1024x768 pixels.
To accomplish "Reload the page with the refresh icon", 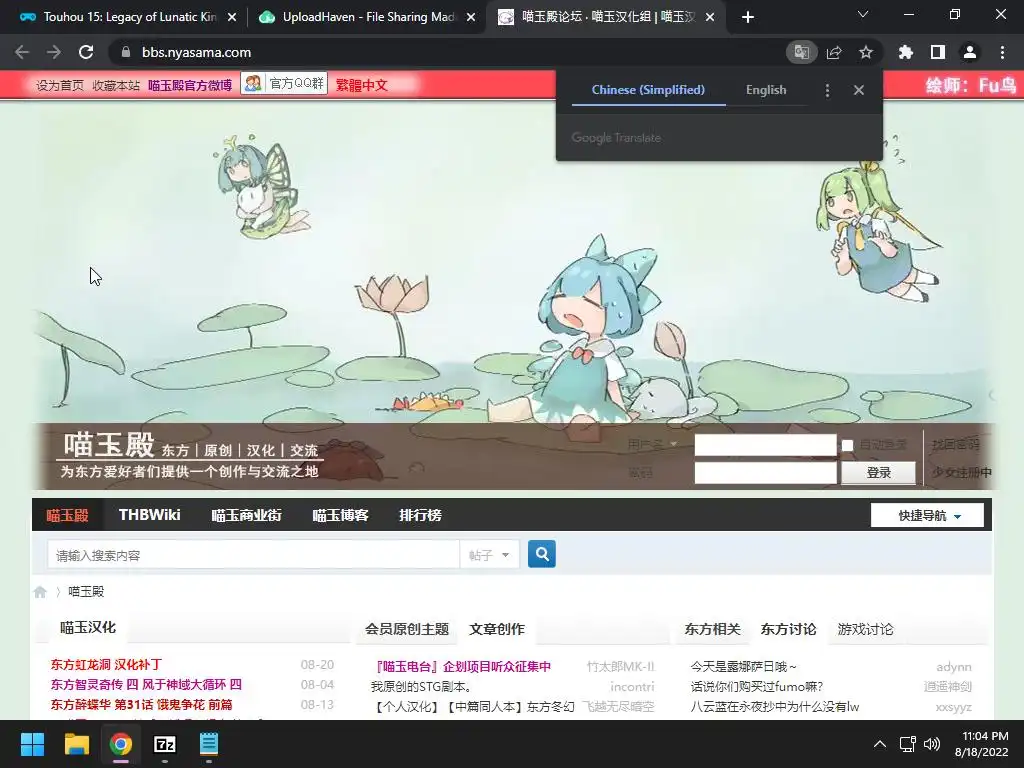I will coord(86,52).
